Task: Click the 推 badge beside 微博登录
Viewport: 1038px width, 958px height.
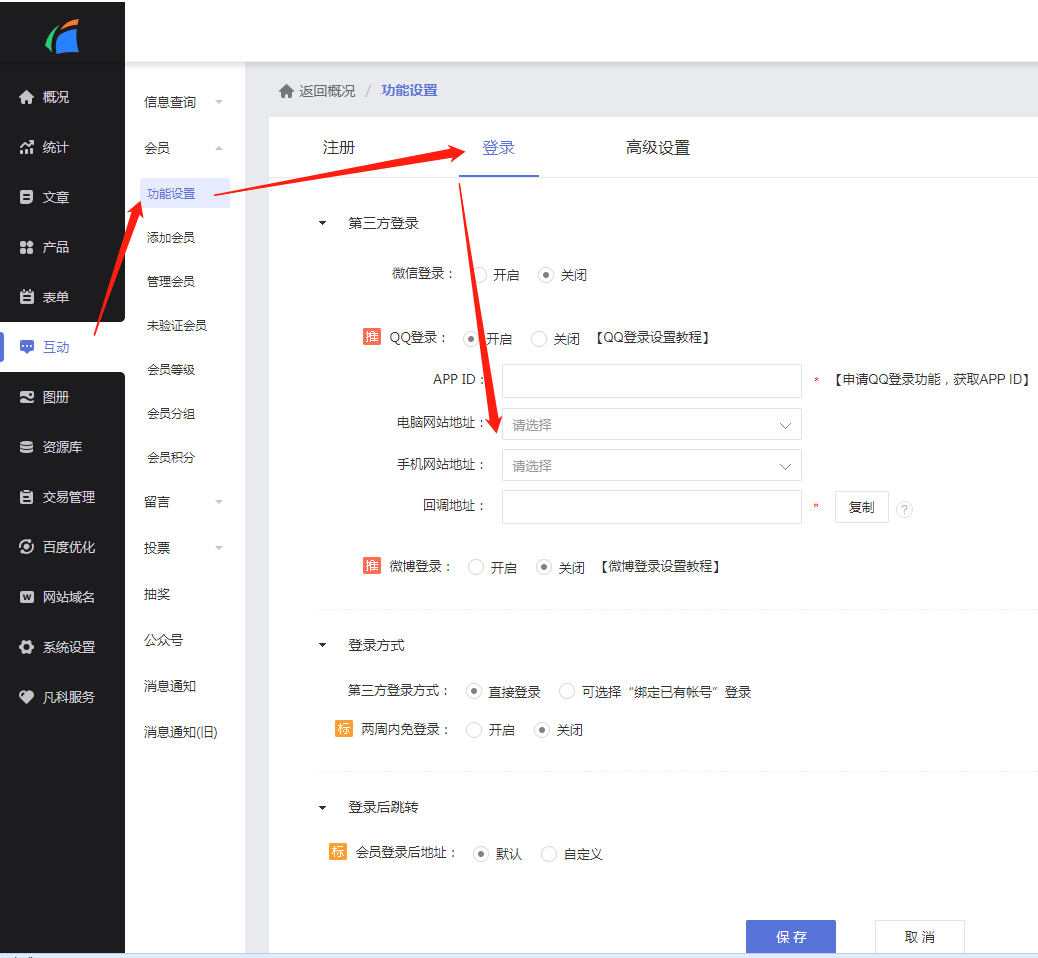Action: click(x=372, y=566)
